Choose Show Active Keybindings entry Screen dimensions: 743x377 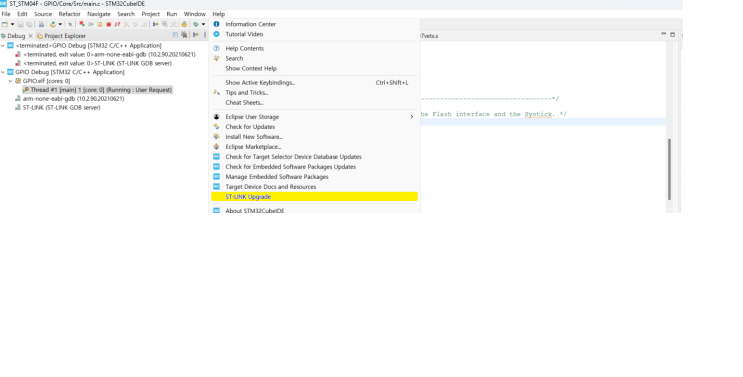pyautogui.click(x=314, y=82)
